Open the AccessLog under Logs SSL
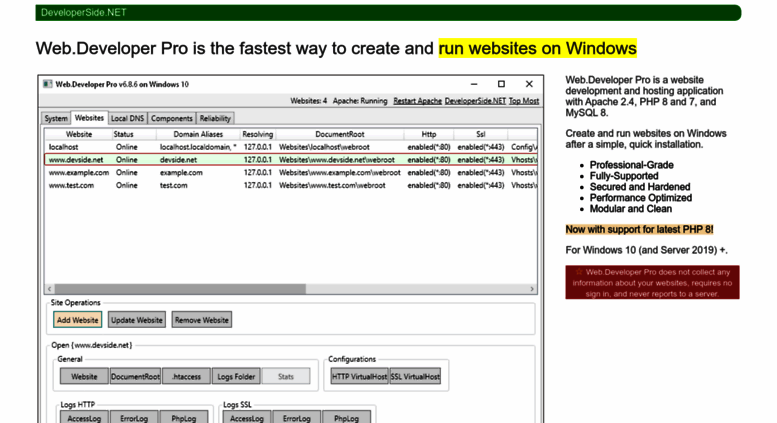This screenshot has width=777, height=423. (247, 418)
